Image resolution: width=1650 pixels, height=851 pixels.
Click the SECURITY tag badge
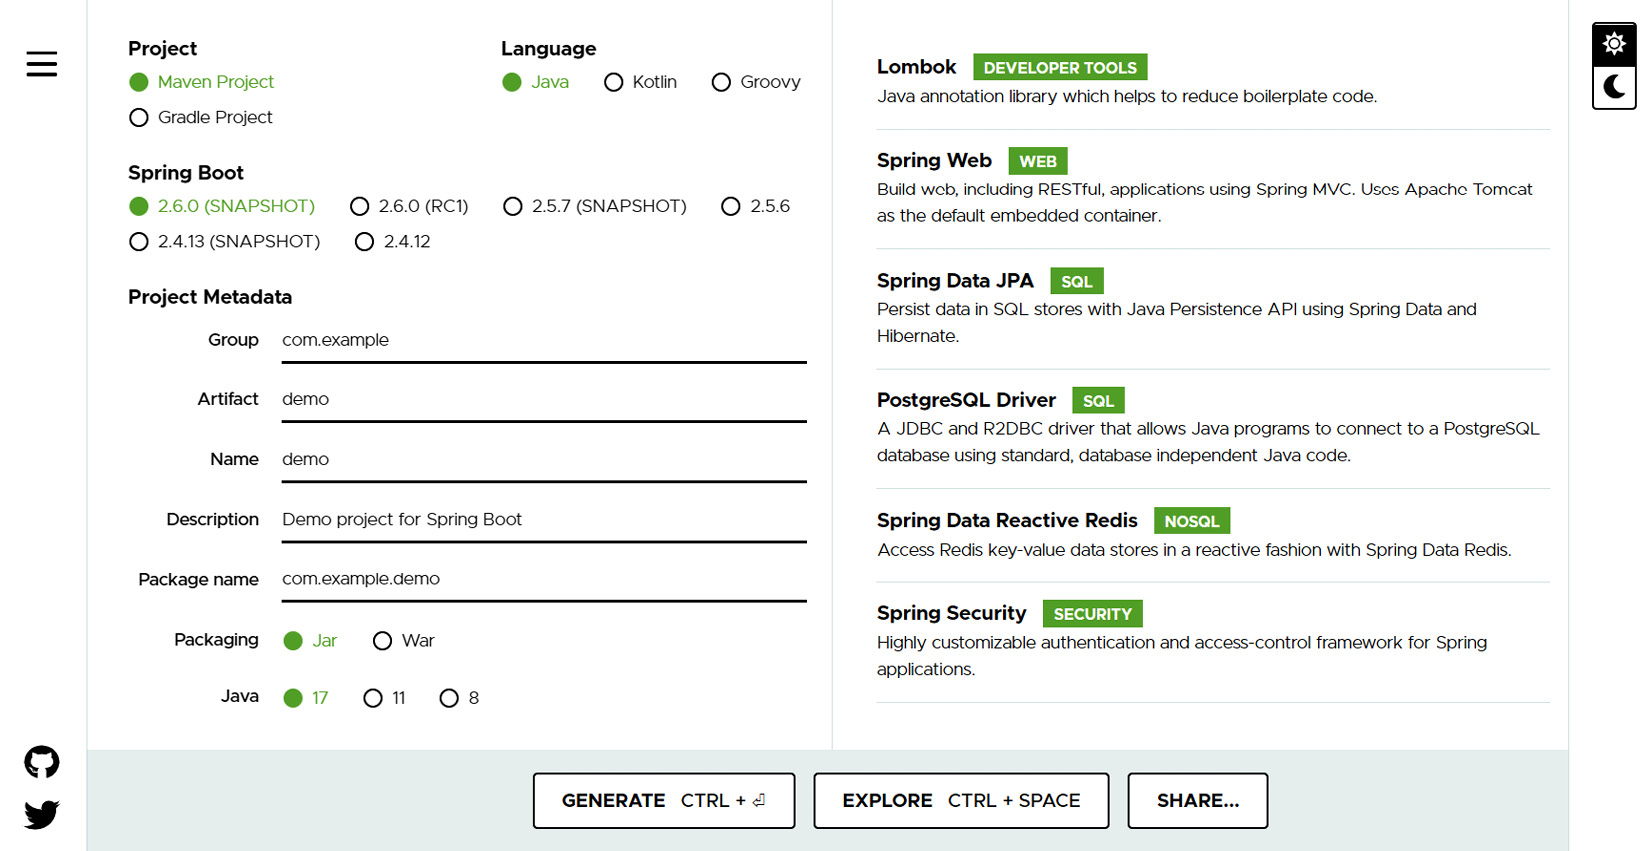pos(1093,614)
